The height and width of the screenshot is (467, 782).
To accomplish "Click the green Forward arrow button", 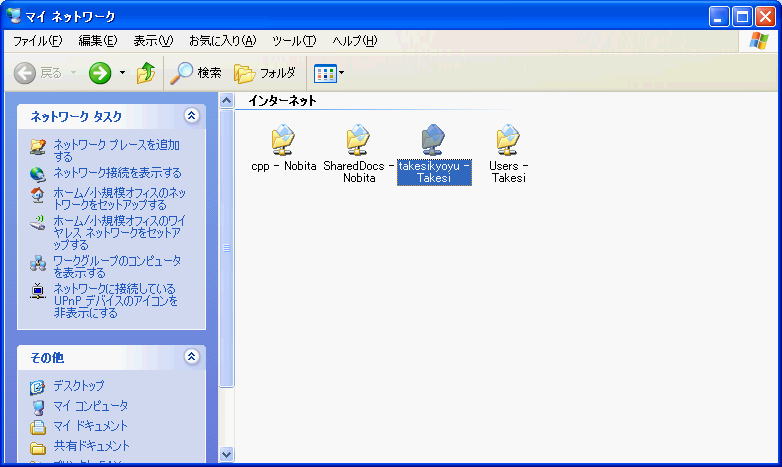I will (100, 73).
